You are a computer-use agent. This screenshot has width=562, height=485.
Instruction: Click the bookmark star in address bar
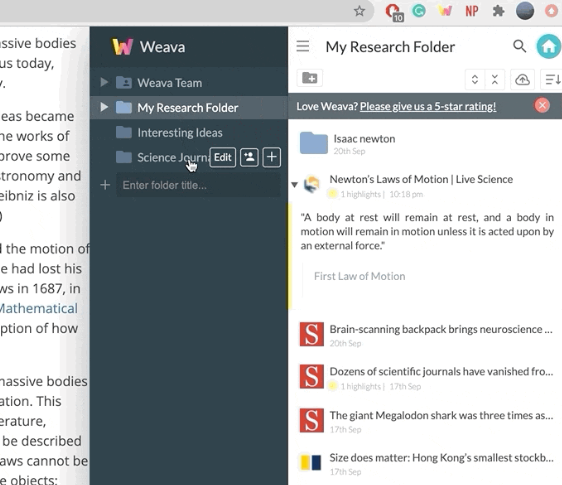pyautogui.click(x=359, y=11)
